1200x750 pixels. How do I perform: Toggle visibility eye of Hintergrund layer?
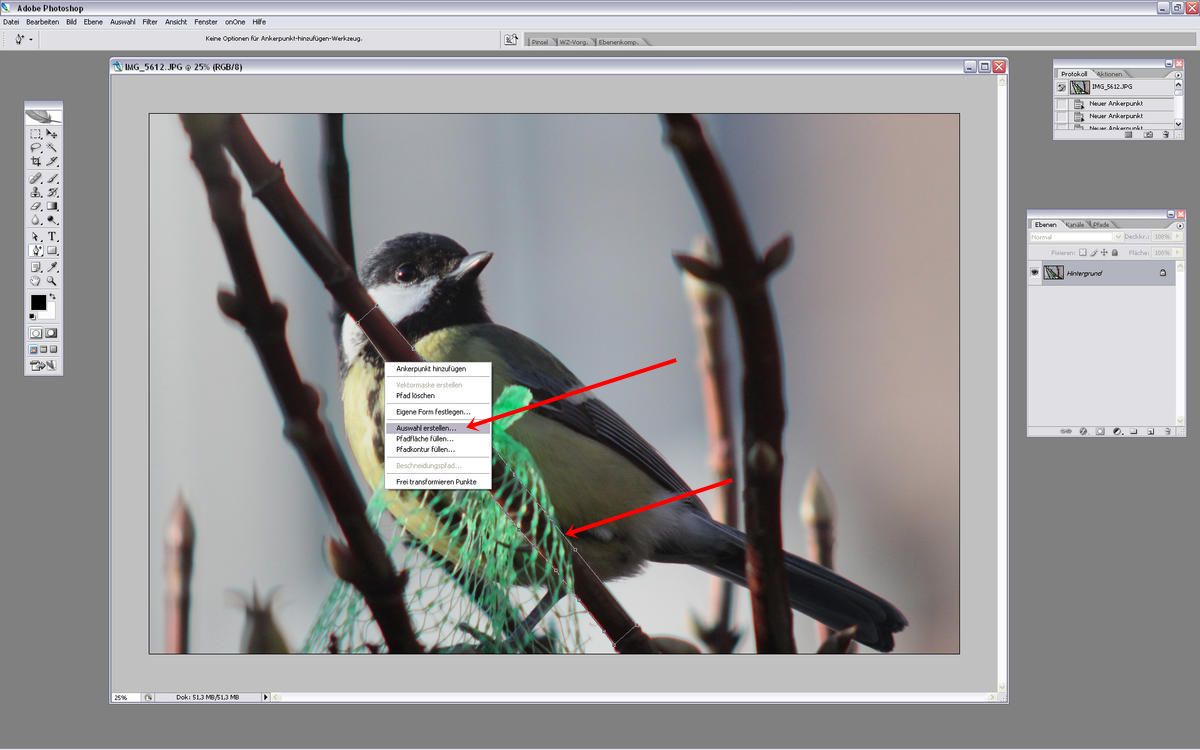pyautogui.click(x=1035, y=272)
